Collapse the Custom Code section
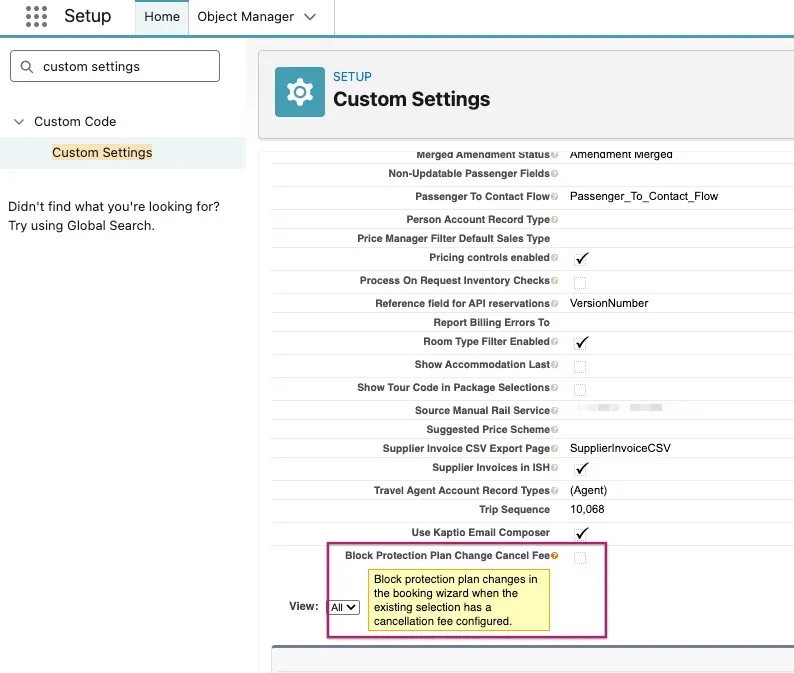 [x=18, y=122]
